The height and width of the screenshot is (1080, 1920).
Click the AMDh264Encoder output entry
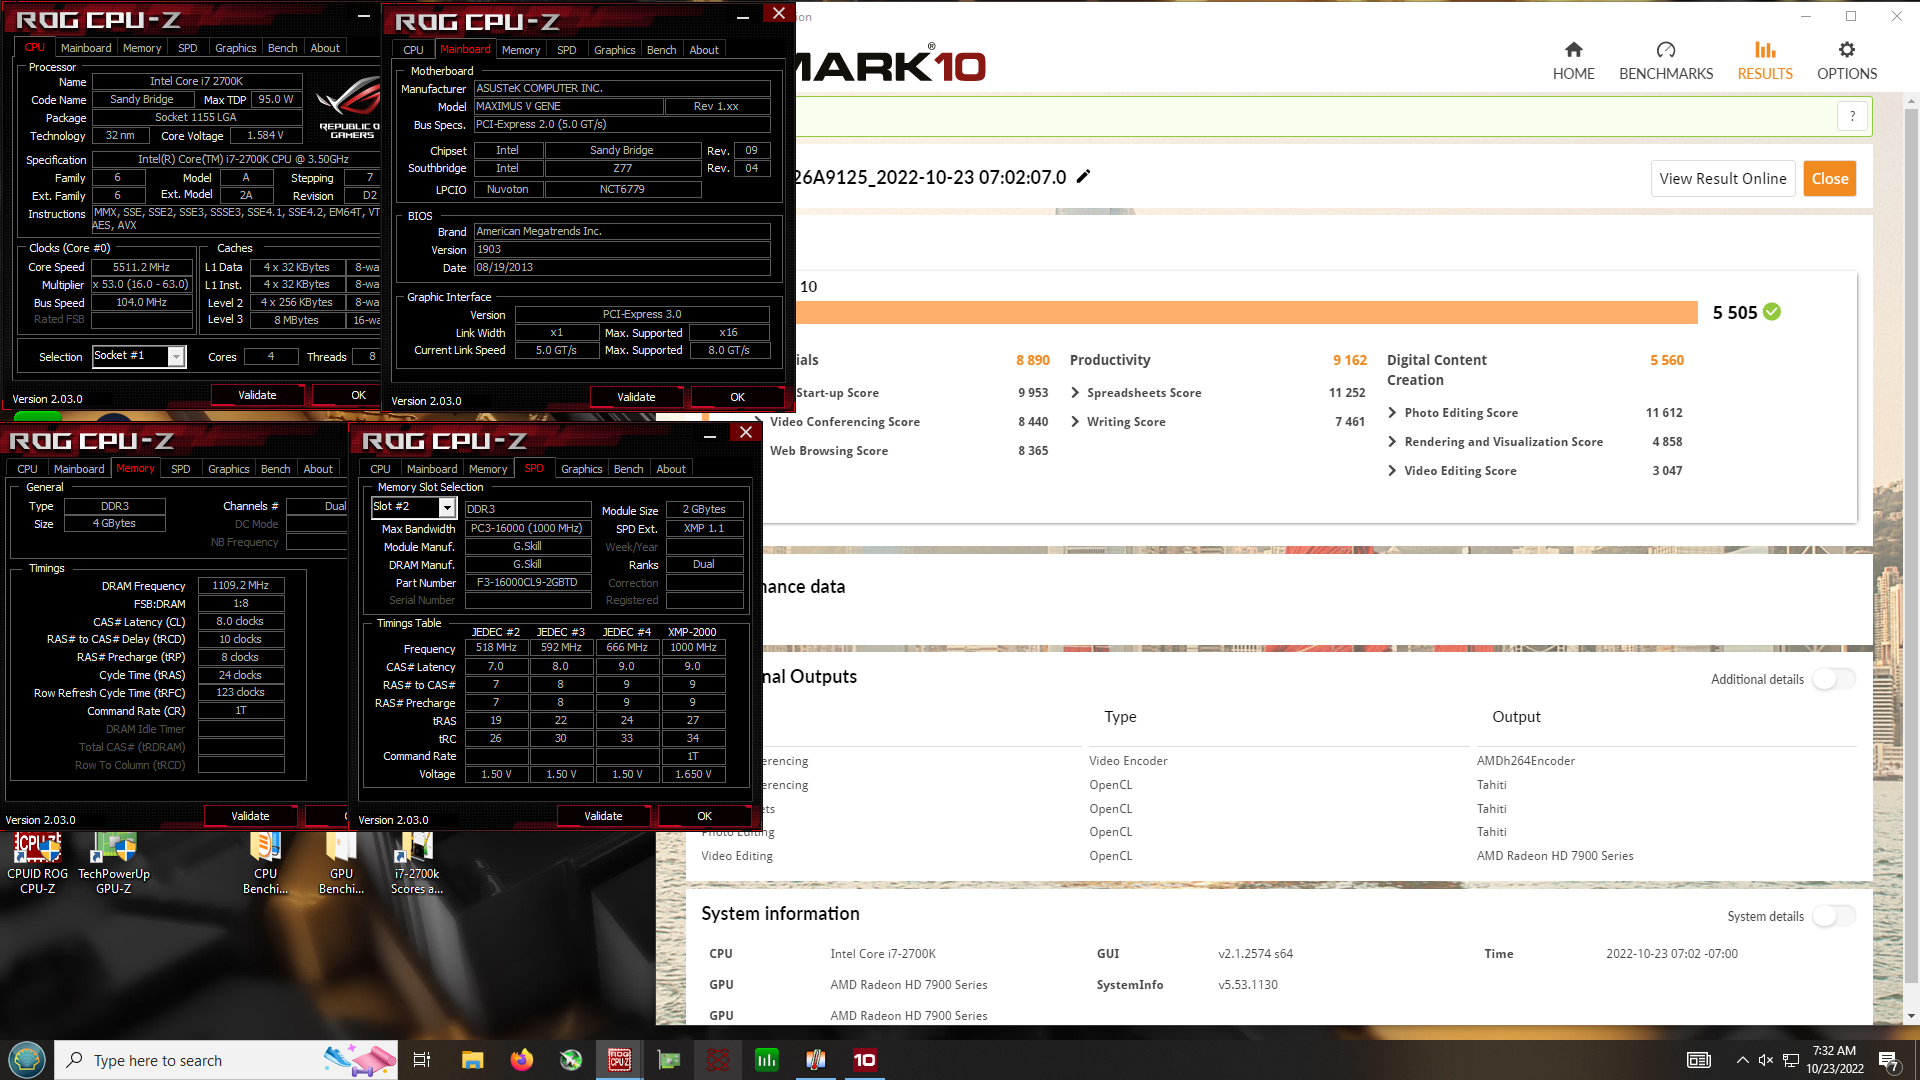(1525, 761)
